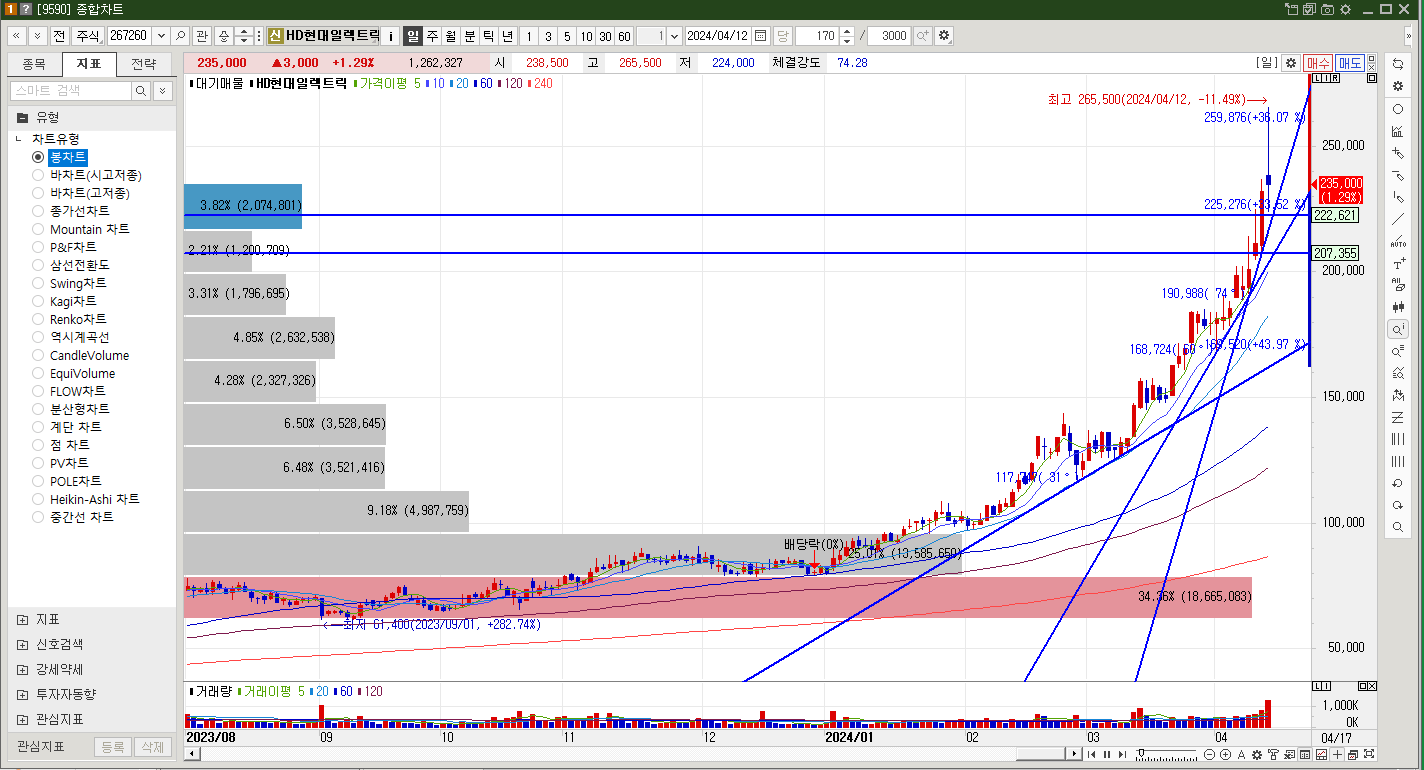Click the smart search magnifier button
Image resolution: width=1424 pixels, height=770 pixels.
click(142, 90)
